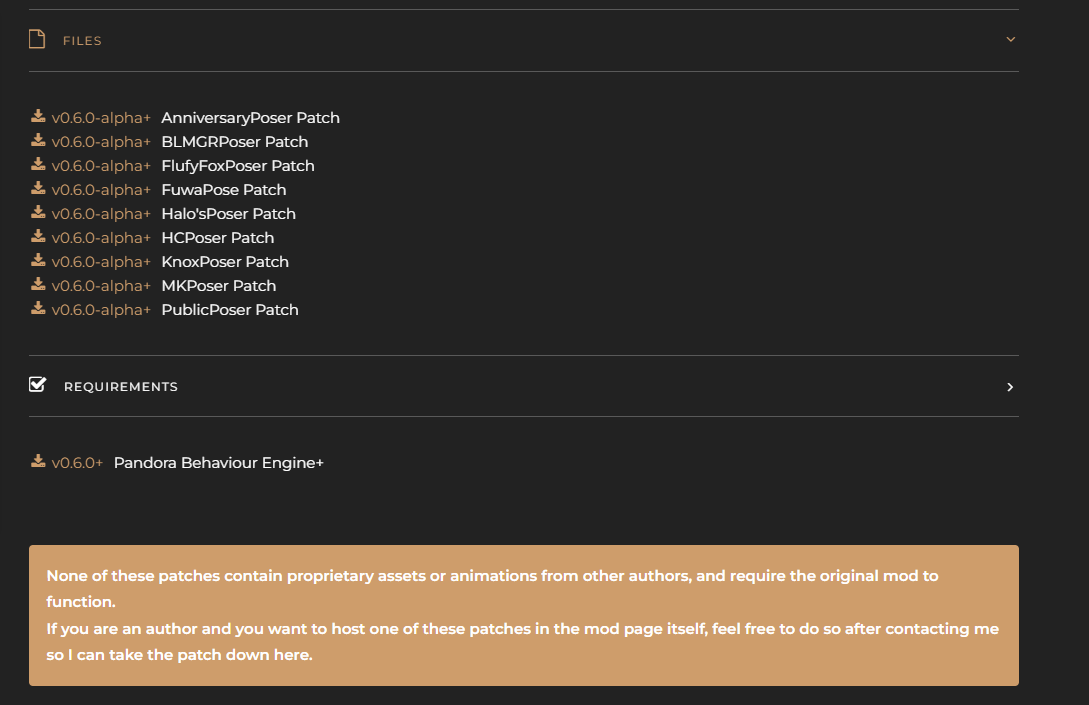Click the download icon beside HCPoser Patch
This screenshot has width=1089, height=705.
pyautogui.click(x=39, y=237)
